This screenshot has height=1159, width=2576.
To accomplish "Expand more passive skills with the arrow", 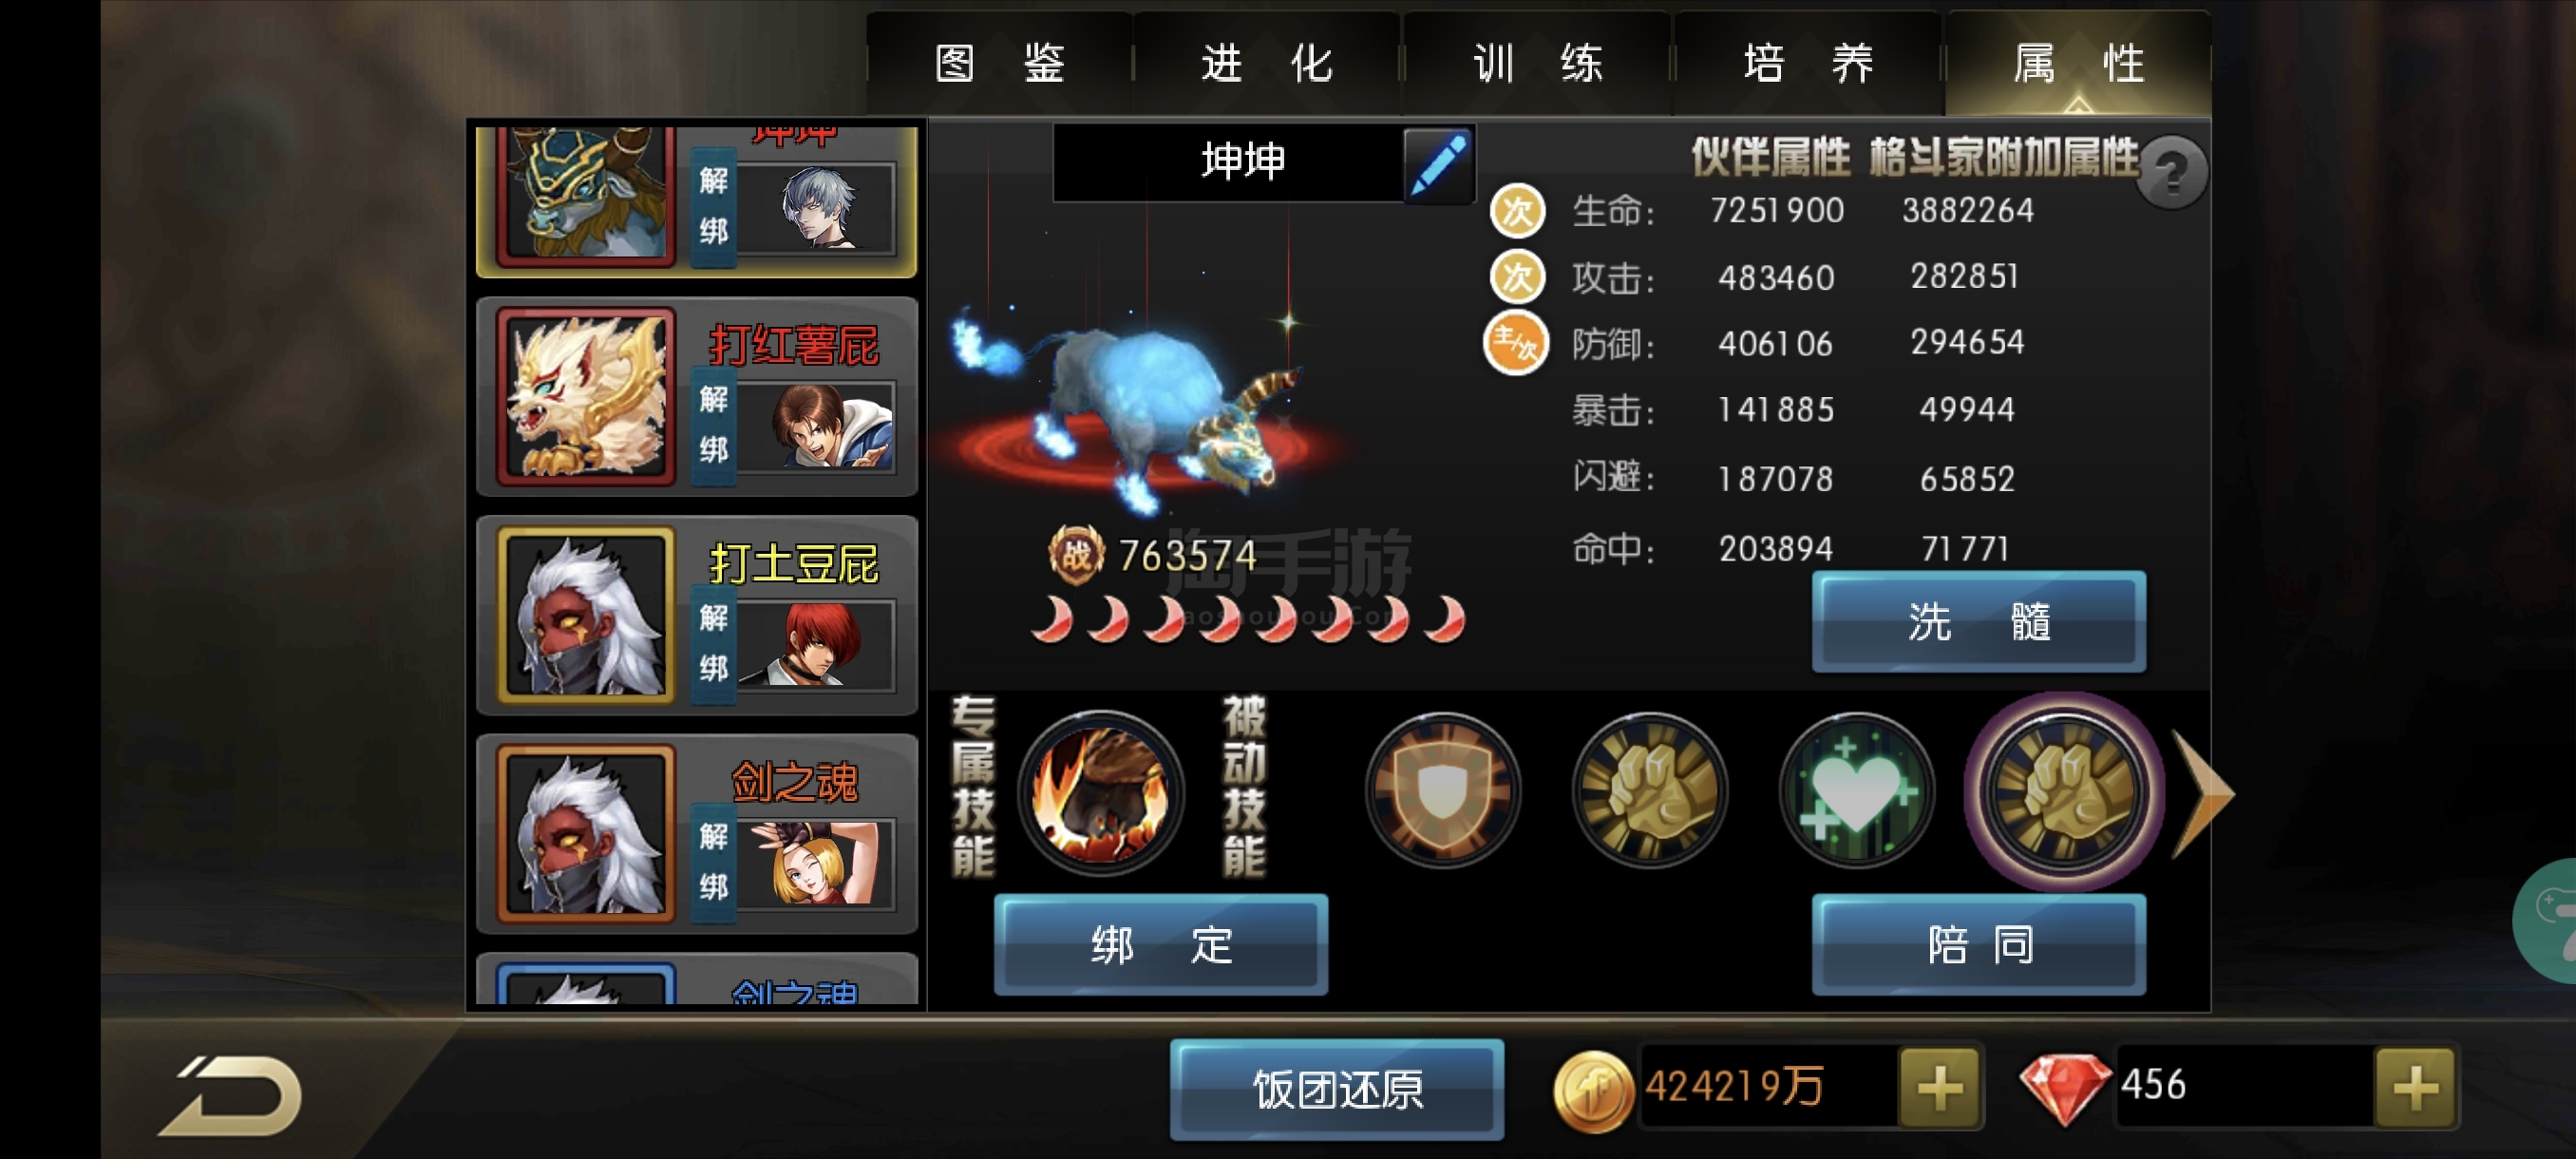I will pos(2203,794).
